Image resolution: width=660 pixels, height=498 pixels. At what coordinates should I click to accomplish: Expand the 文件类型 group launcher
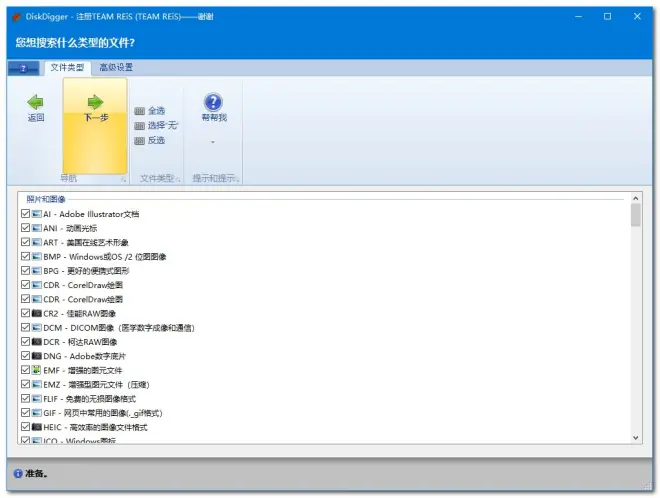click(178, 179)
